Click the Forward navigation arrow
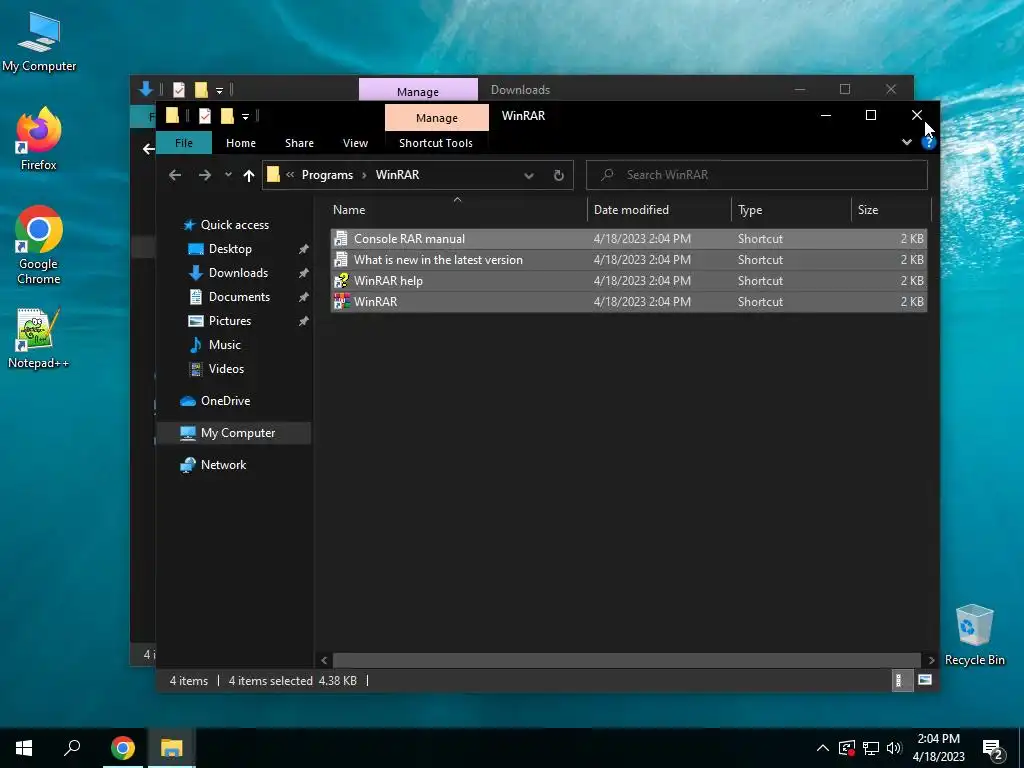 pos(204,175)
